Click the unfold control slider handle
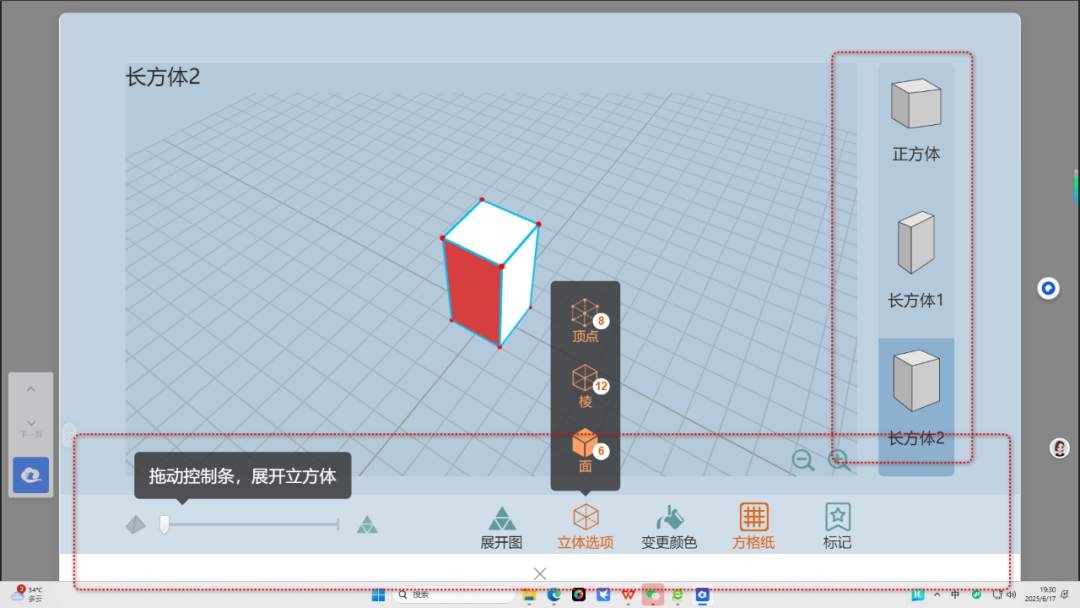 [x=164, y=522]
